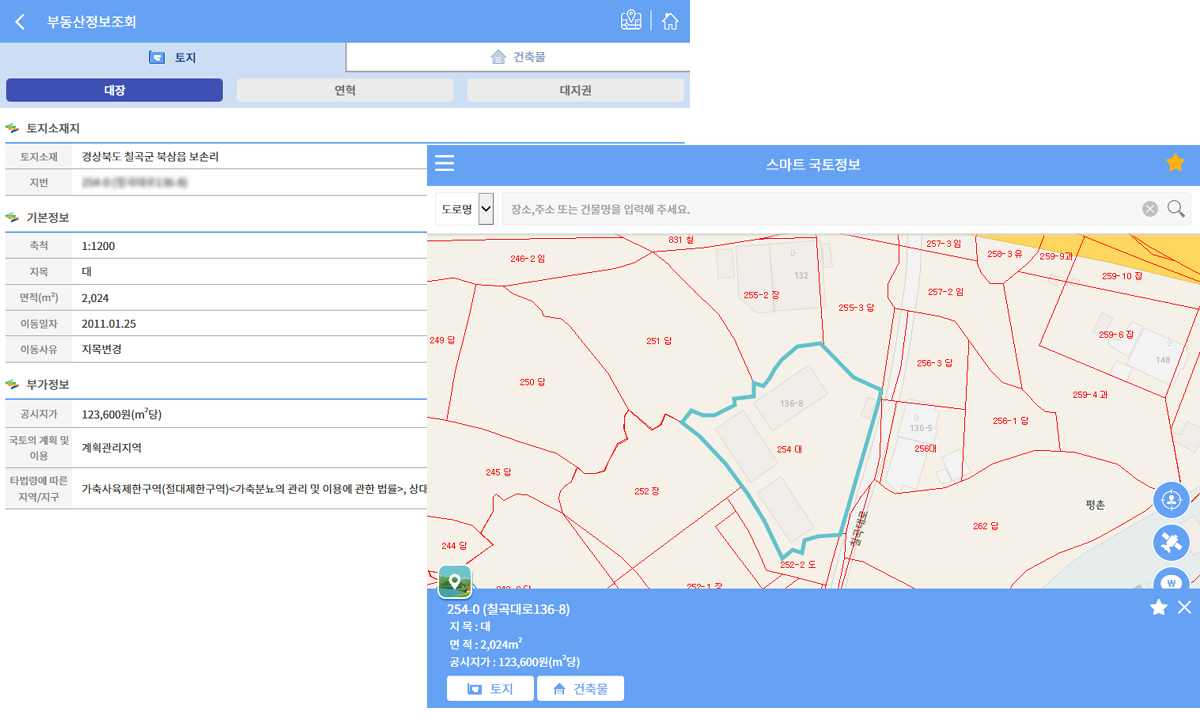Image resolution: width=1200 pixels, height=713 pixels.
Task: Open the hamburger menu in 스마트 국토정보
Action: tap(445, 164)
